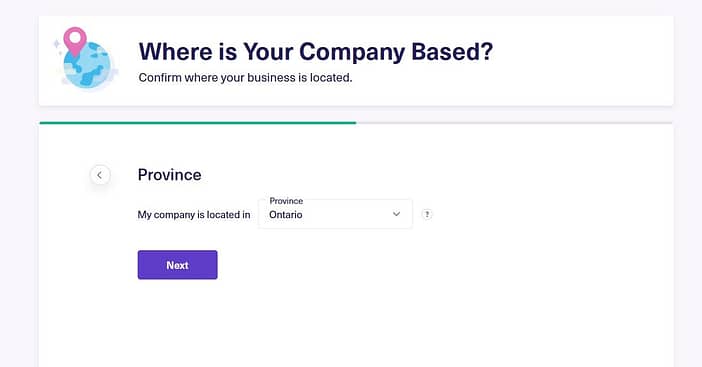Select the Ontario value in the dropdown

pos(286,215)
